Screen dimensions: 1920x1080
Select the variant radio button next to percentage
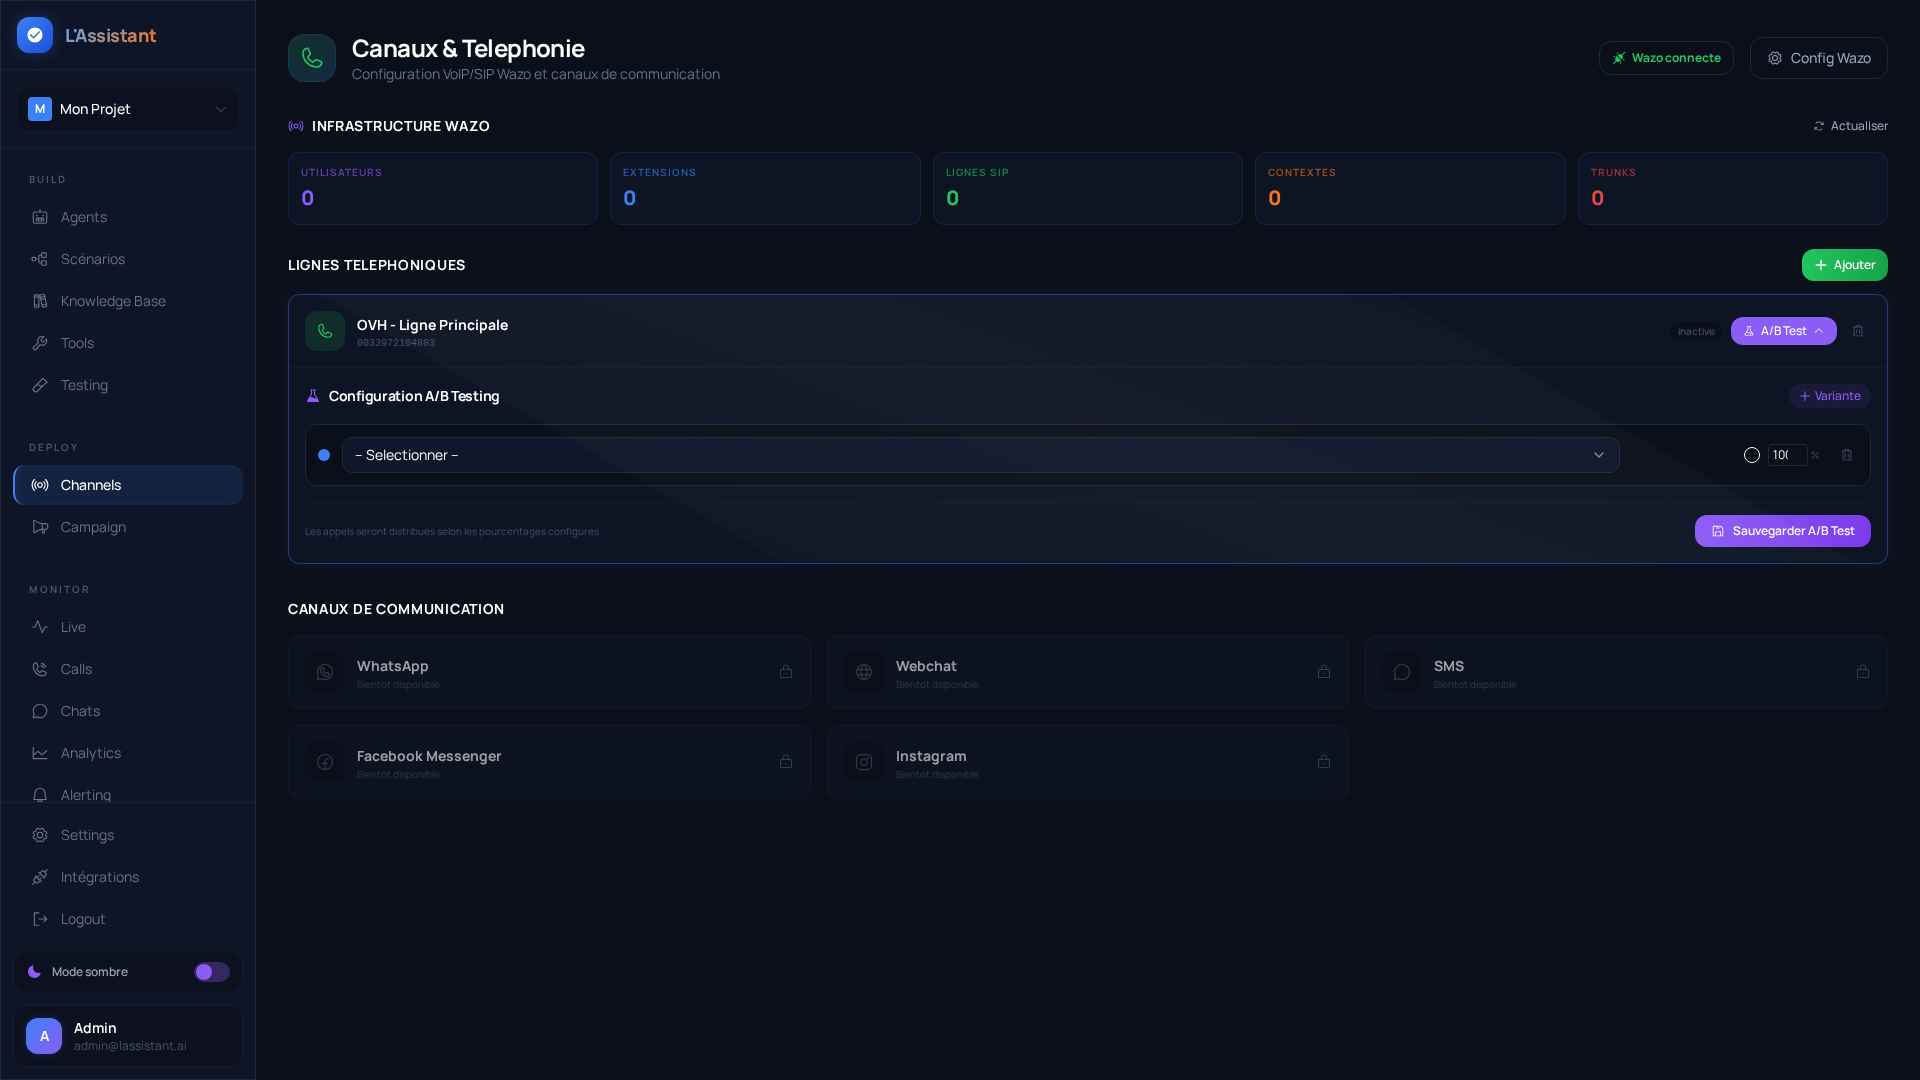tap(1752, 455)
